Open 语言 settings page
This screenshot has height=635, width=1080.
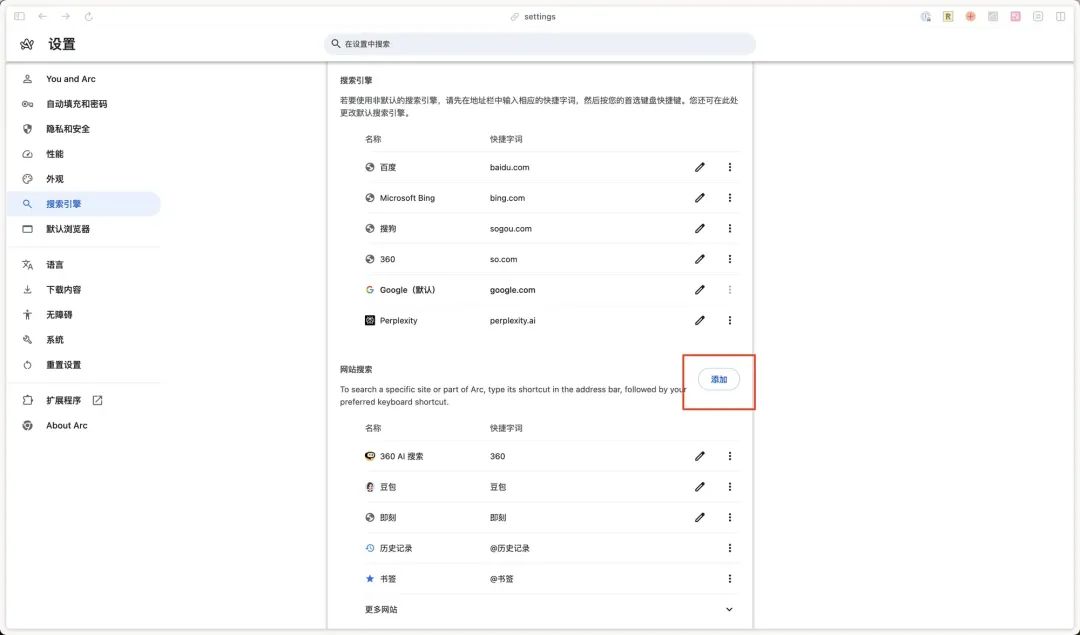coord(83,264)
